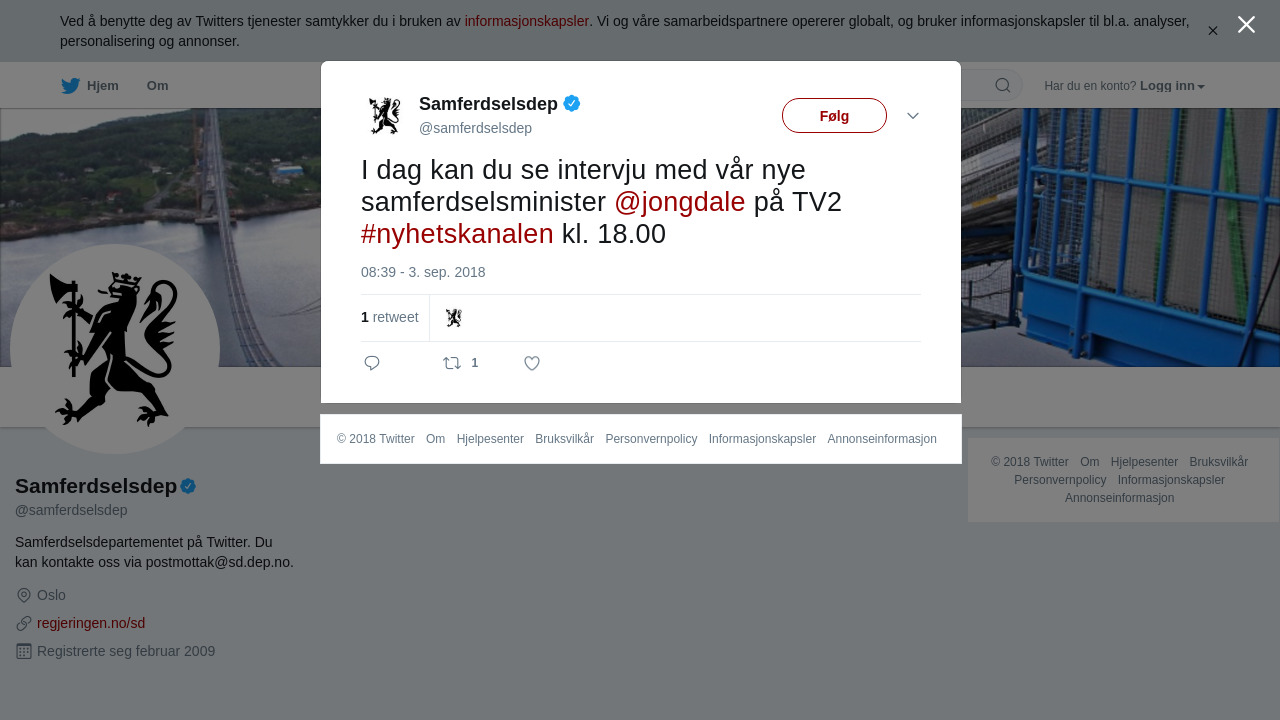Click the large Samferdselsdep profile picture

(x=115, y=349)
